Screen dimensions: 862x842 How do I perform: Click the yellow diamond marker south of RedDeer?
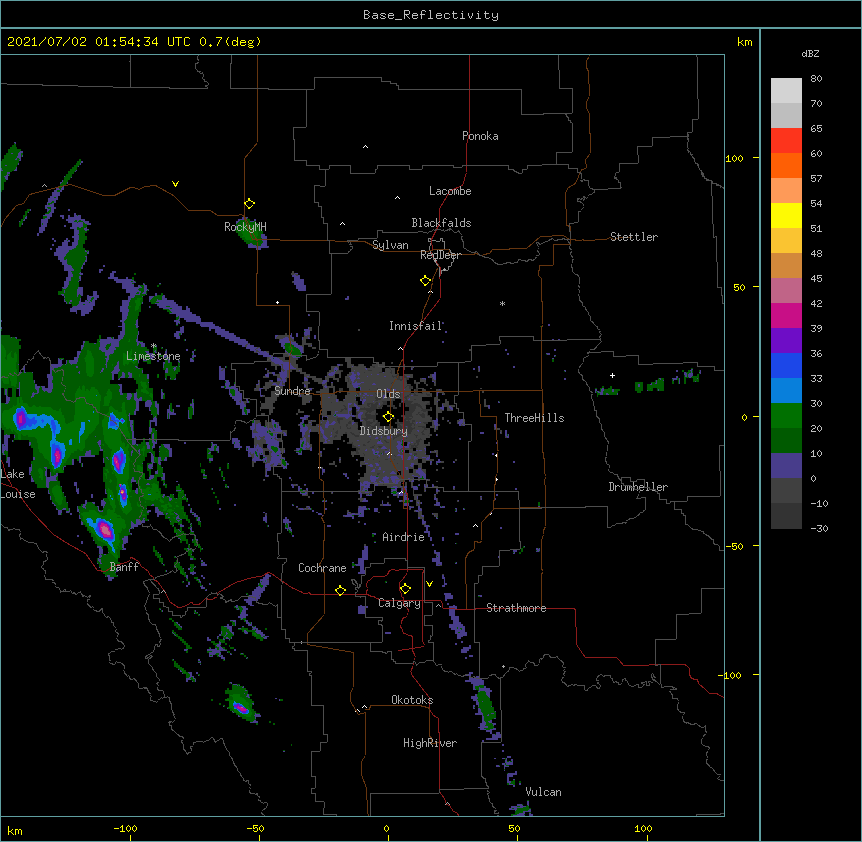425,281
